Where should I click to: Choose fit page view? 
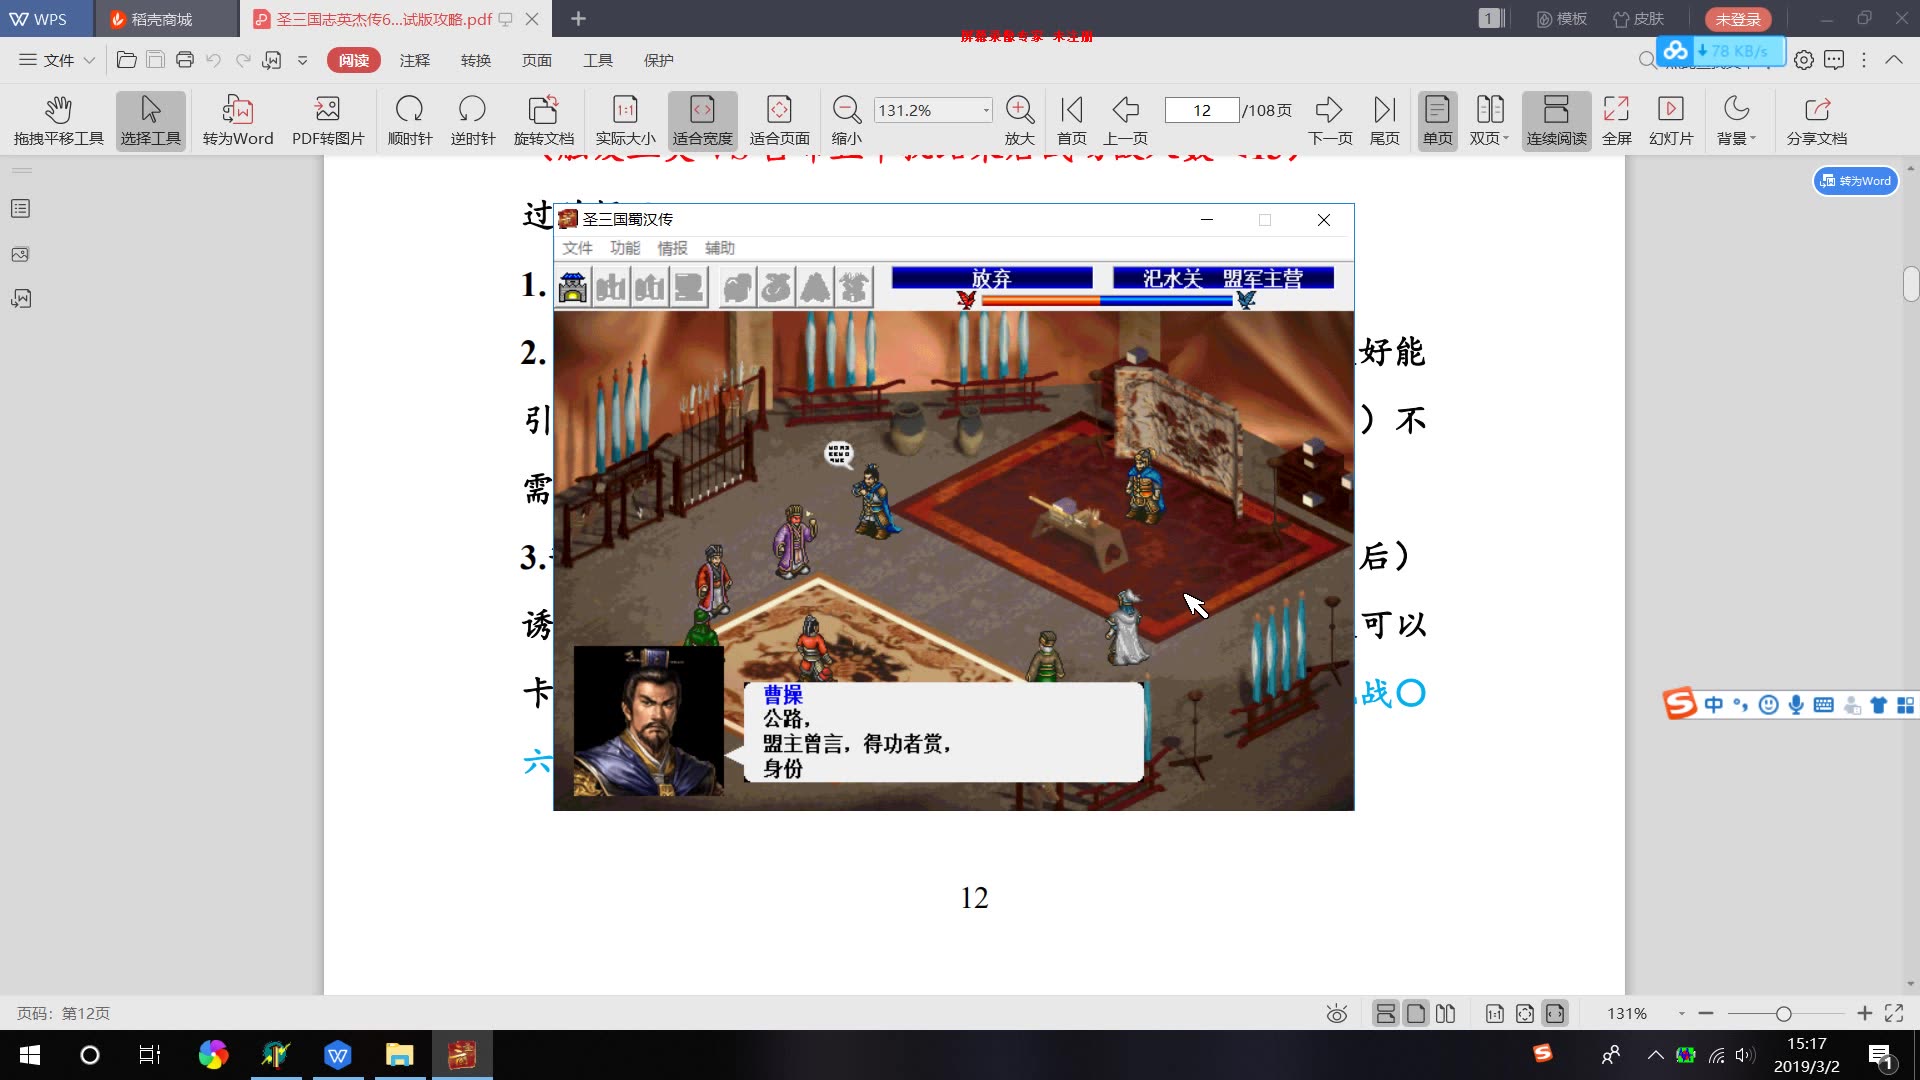pos(779,121)
